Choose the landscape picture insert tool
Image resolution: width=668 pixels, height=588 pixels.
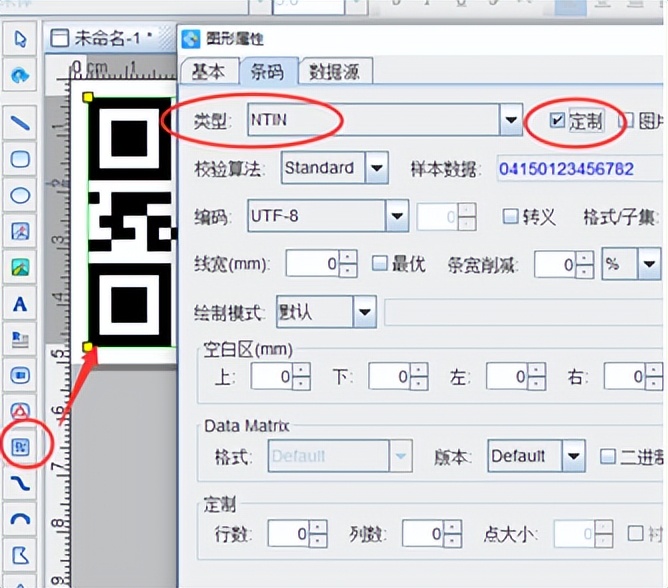pyautogui.click(x=20, y=267)
